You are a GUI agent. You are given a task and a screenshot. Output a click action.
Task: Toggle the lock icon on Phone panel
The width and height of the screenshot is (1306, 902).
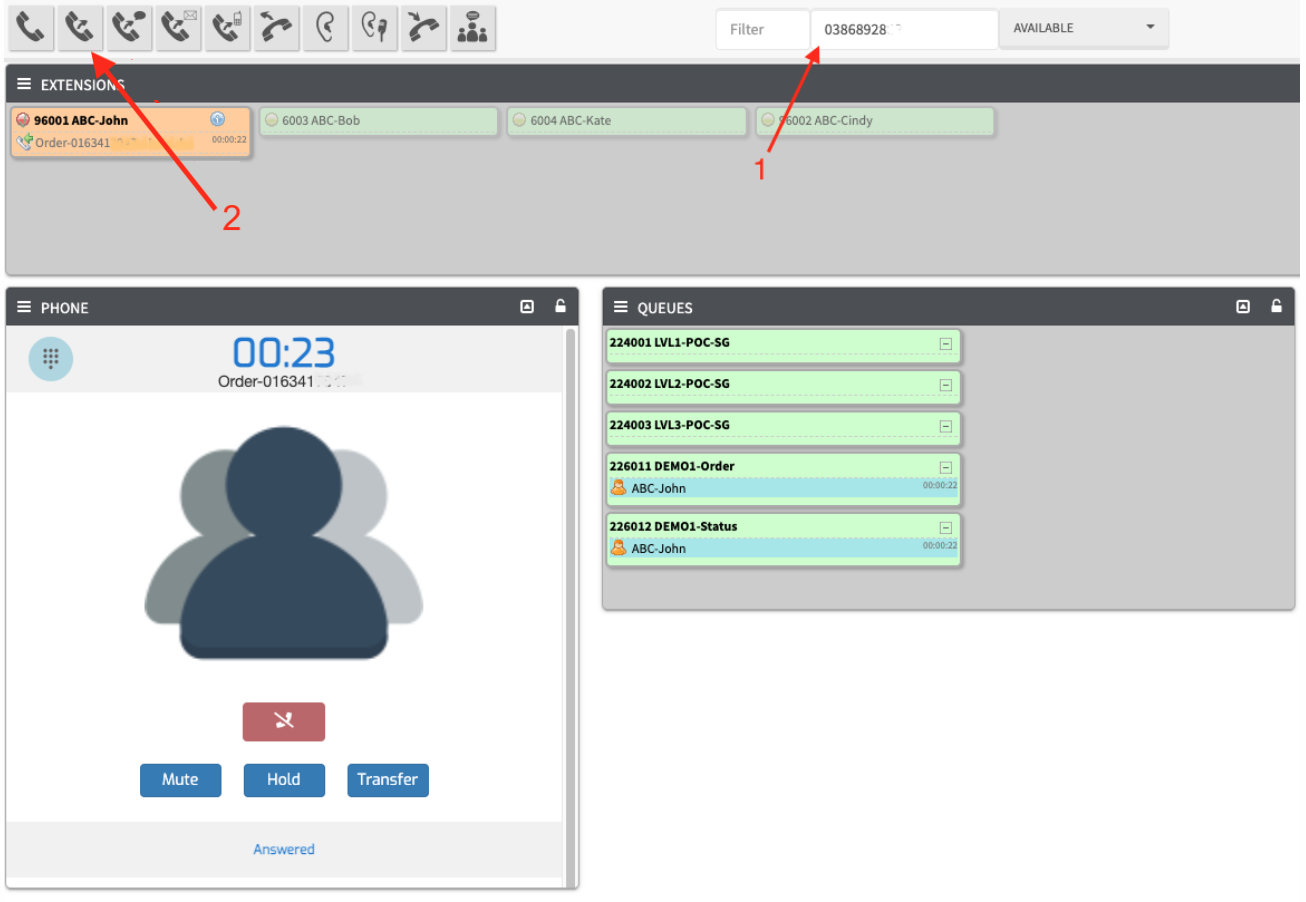[x=561, y=307]
